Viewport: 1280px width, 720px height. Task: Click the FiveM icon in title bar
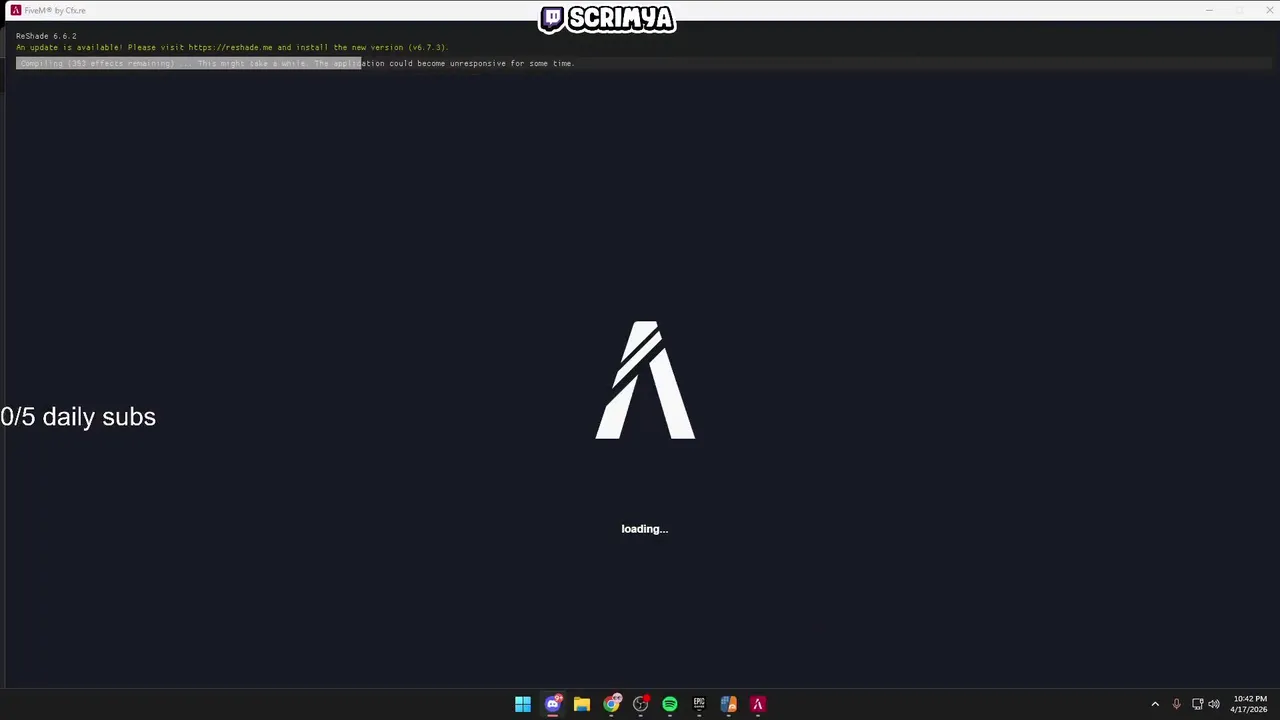coord(15,10)
